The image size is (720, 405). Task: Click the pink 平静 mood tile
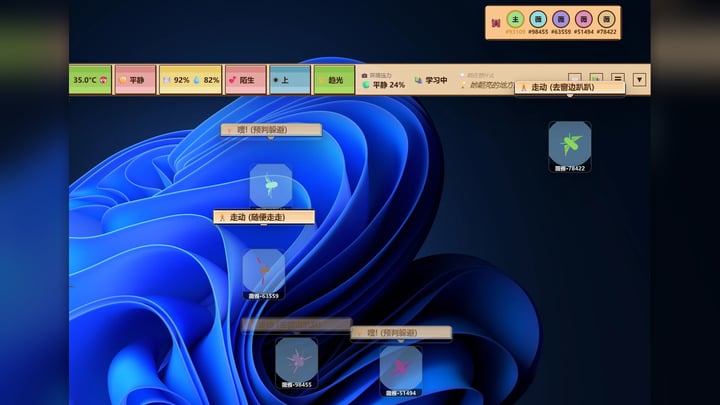click(x=135, y=80)
